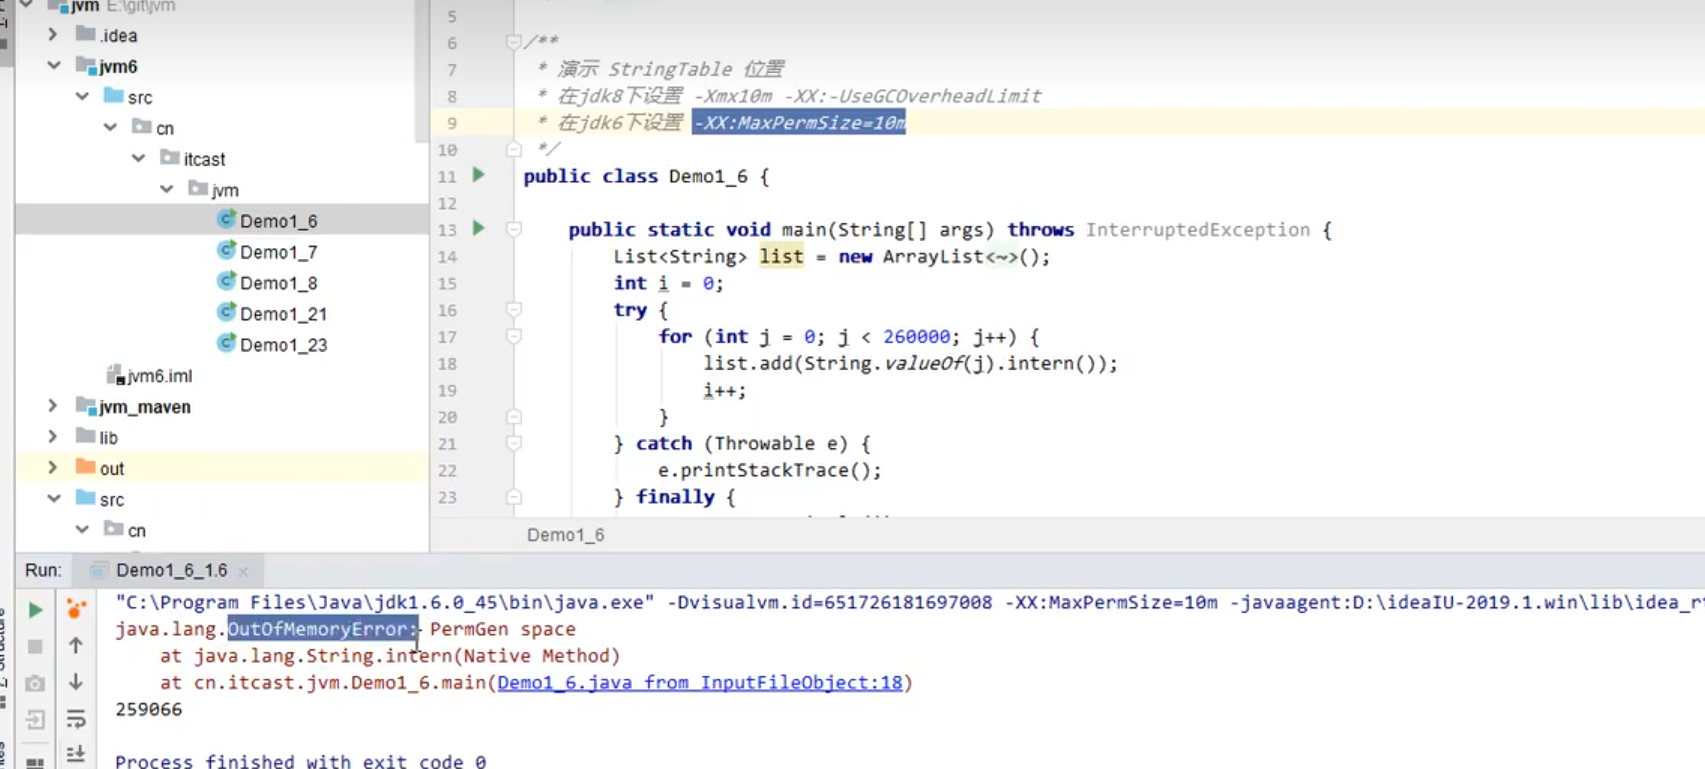Fold the catch block at line 21

point(513,443)
